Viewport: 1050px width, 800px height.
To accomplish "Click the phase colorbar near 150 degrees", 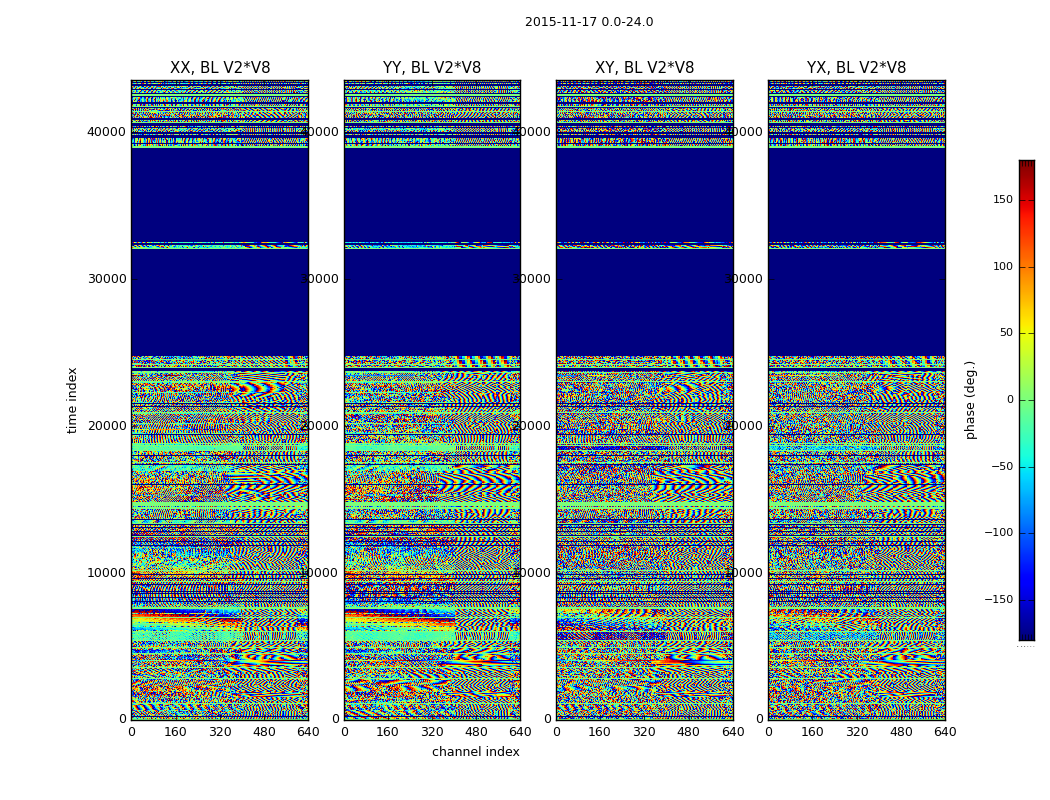I will tap(1027, 200).
